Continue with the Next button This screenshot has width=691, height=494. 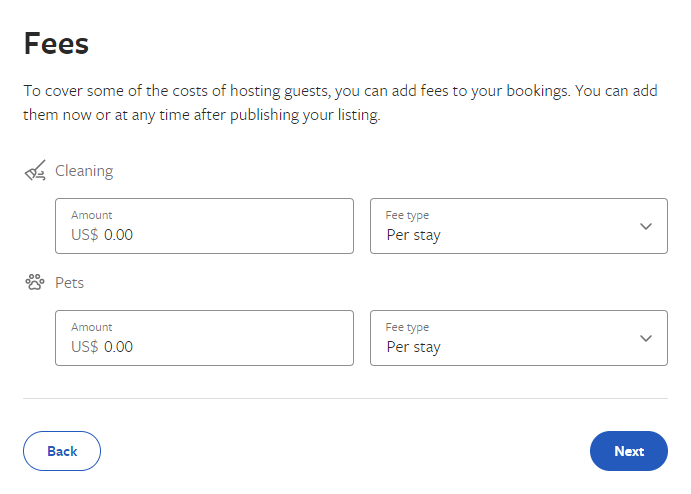pos(629,451)
